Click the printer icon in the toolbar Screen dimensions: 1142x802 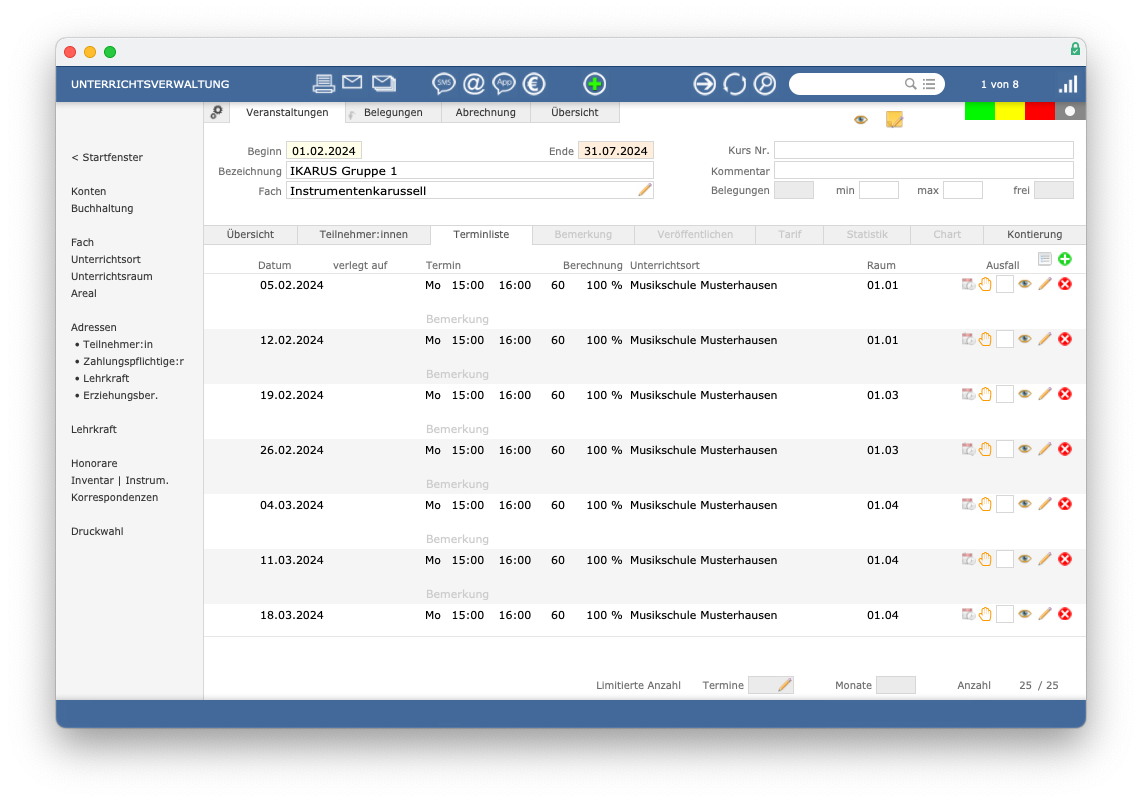coord(323,84)
